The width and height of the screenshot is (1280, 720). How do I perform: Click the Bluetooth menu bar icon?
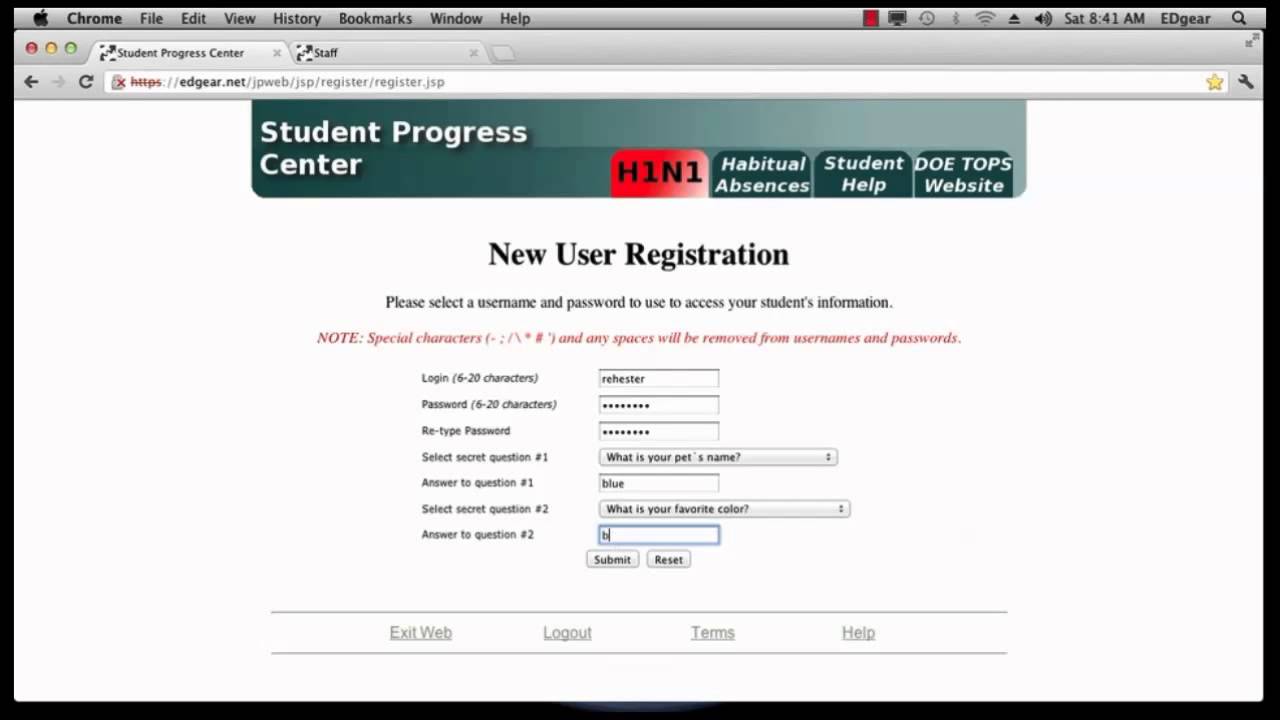pos(955,18)
